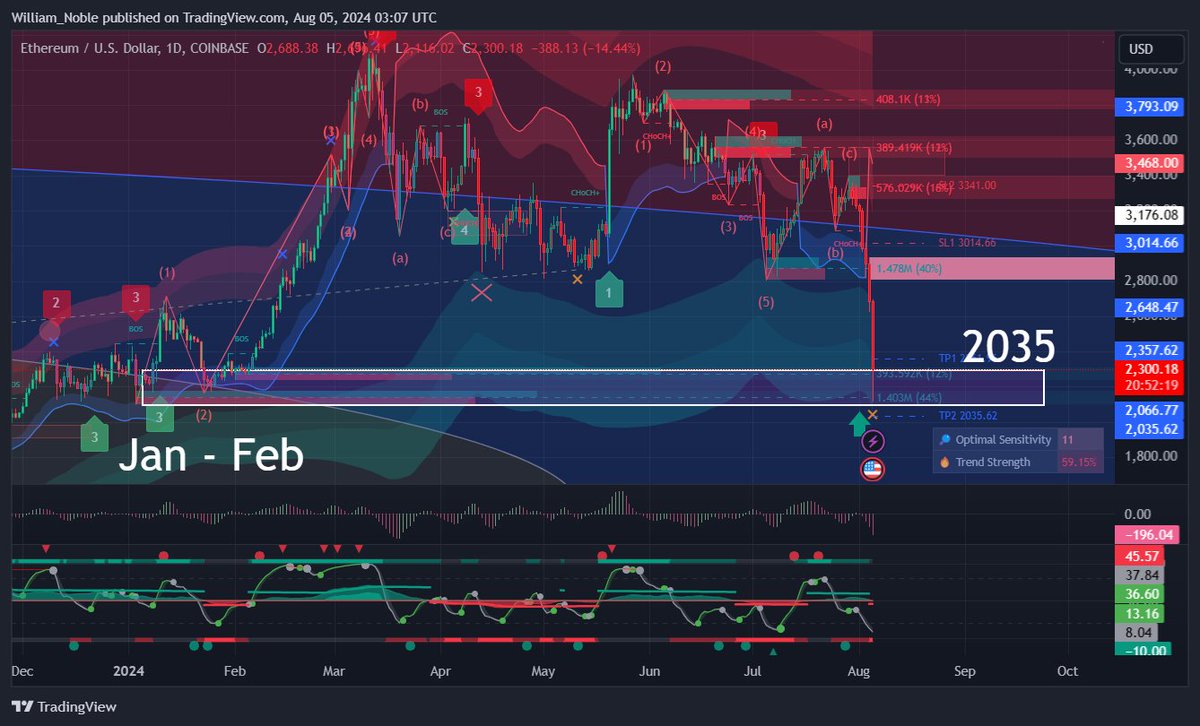Open the US flag economic event icon
Image resolution: width=1200 pixels, height=726 pixels.
pos(872,468)
